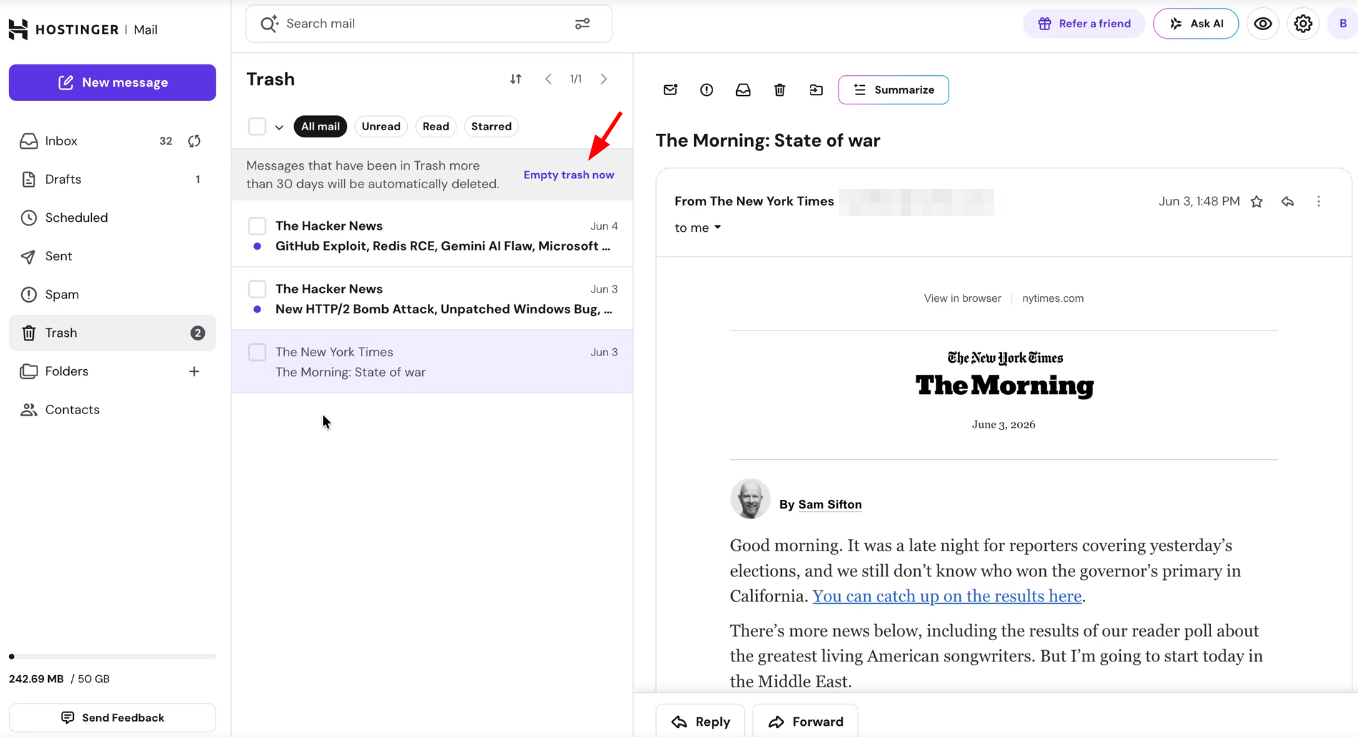Filter by Starred messages
This screenshot has width=1358, height=737.
[491, 127]
